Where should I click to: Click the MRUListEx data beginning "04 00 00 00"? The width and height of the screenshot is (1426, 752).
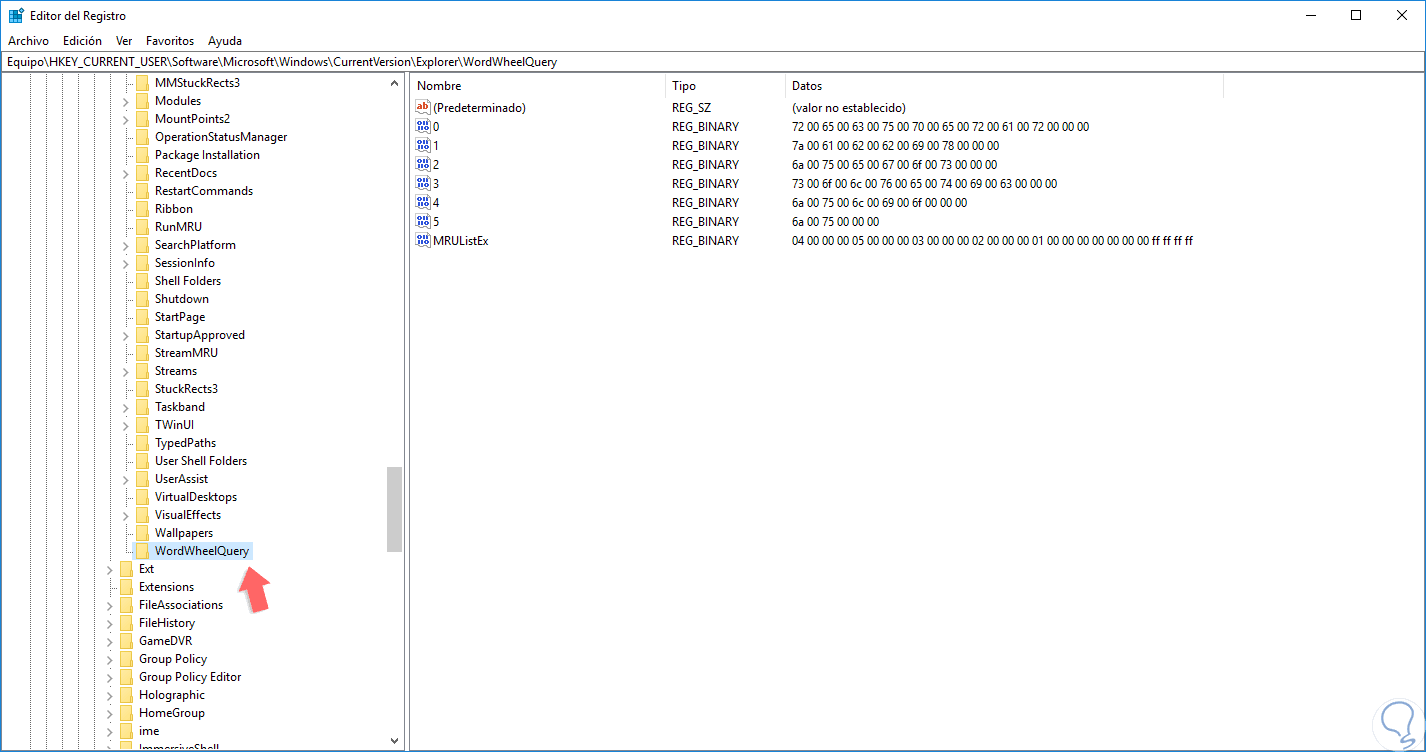pyautogui.click(x=992, y=240)
